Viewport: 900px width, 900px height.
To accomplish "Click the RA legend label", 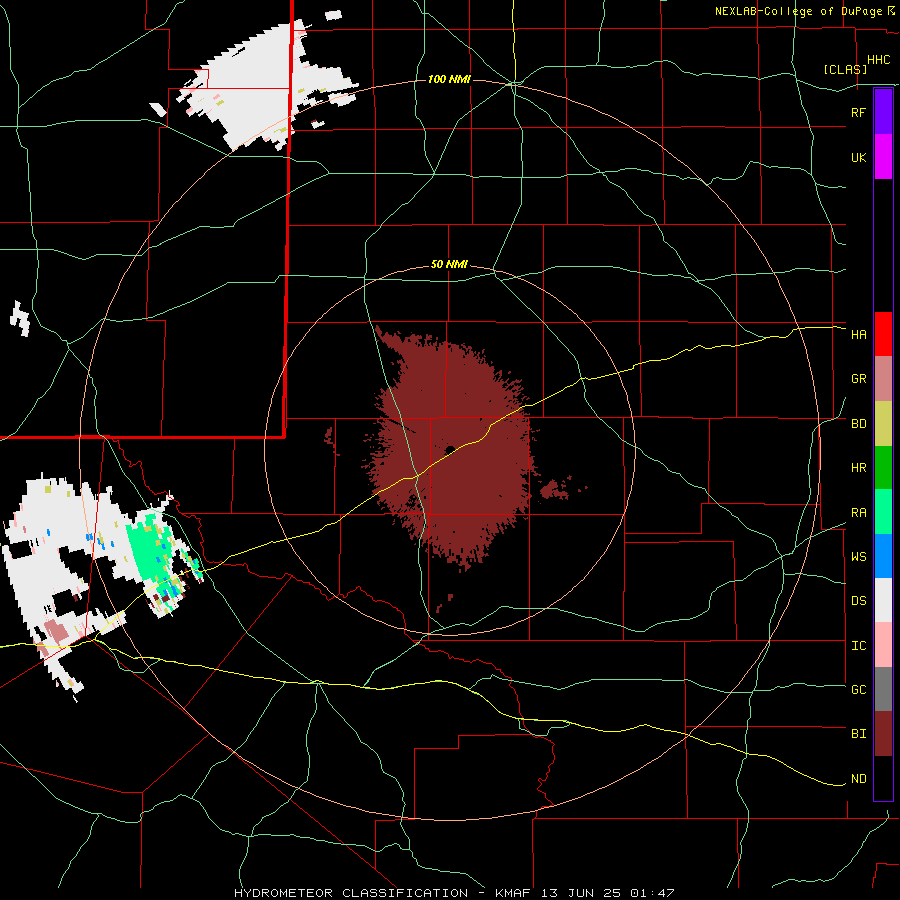I will 858,513.
